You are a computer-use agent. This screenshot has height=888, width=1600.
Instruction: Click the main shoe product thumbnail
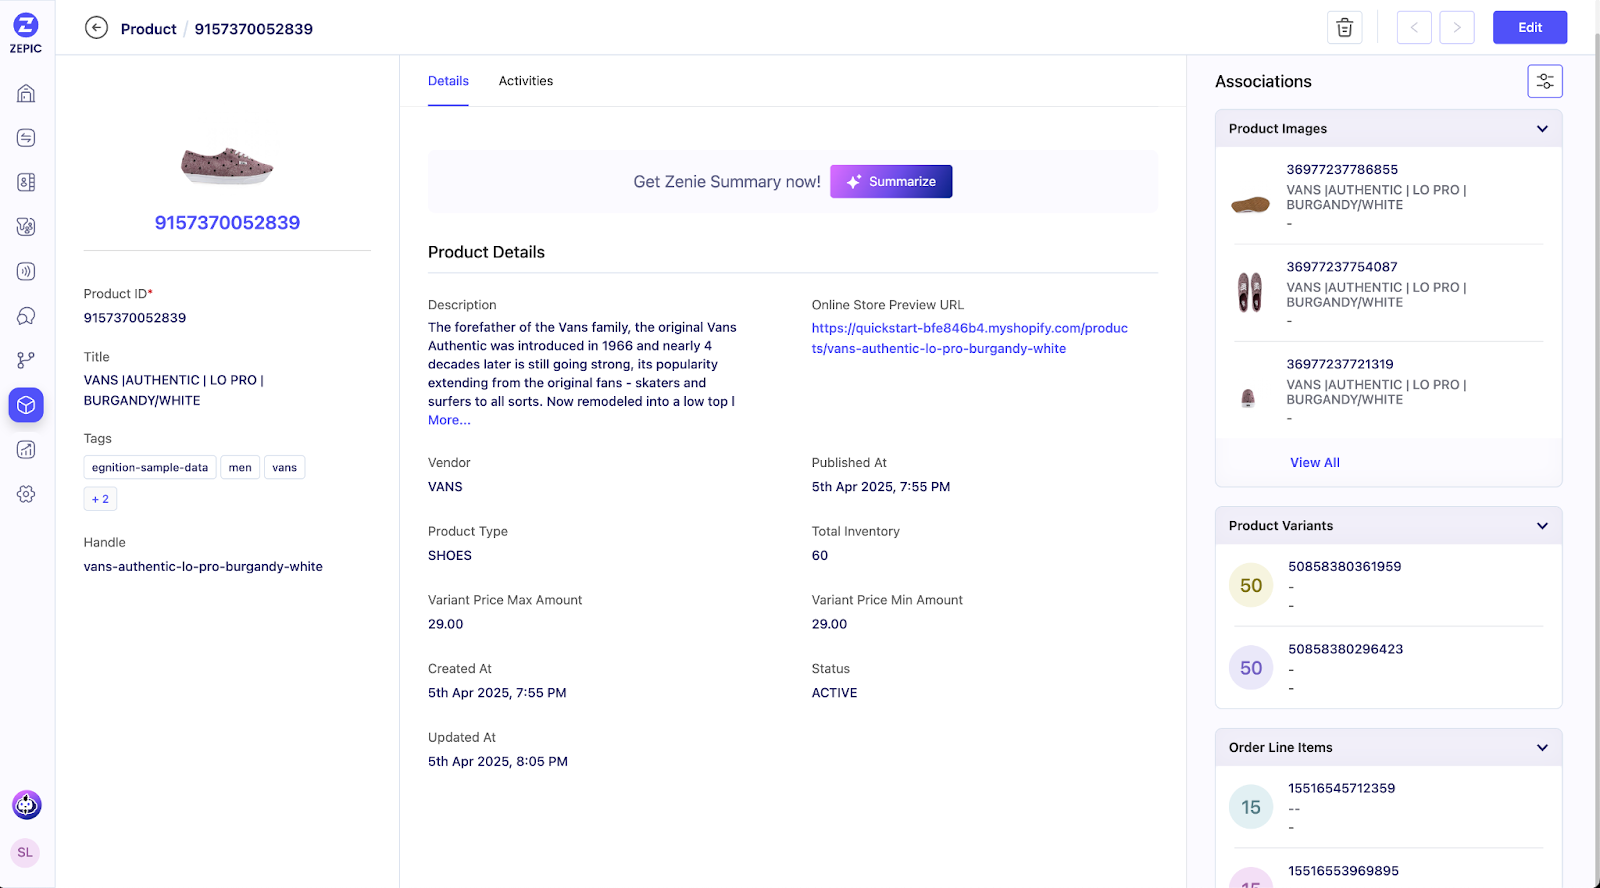point(227,164)
